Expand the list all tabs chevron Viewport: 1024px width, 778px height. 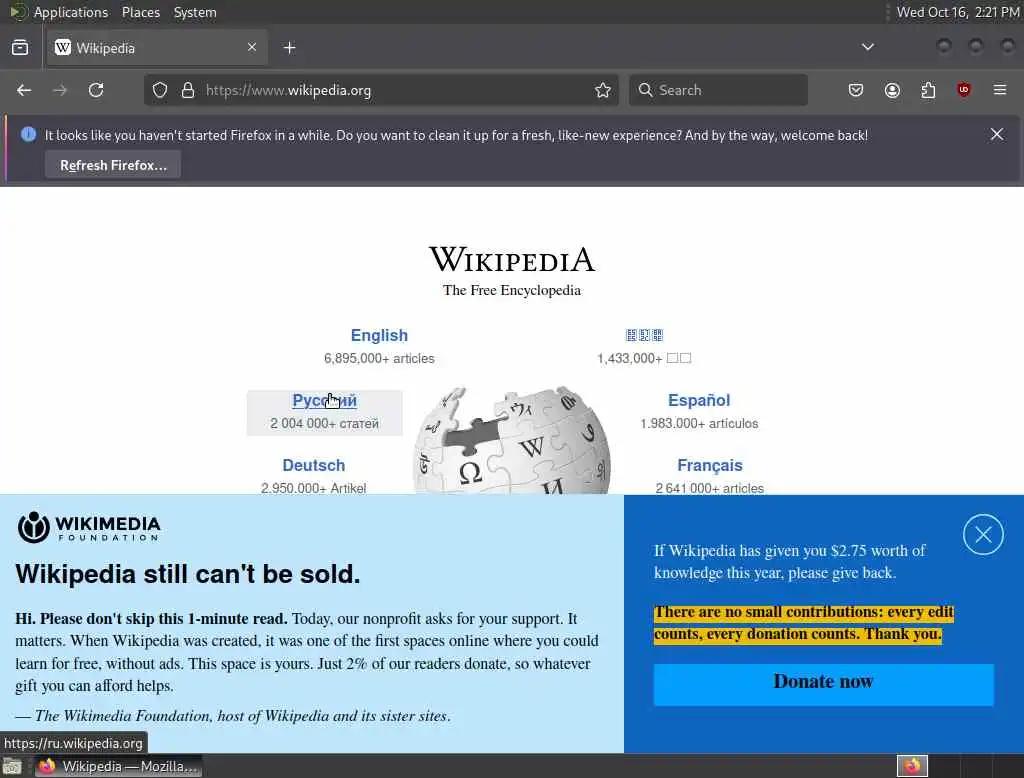(x=868, y=47)
